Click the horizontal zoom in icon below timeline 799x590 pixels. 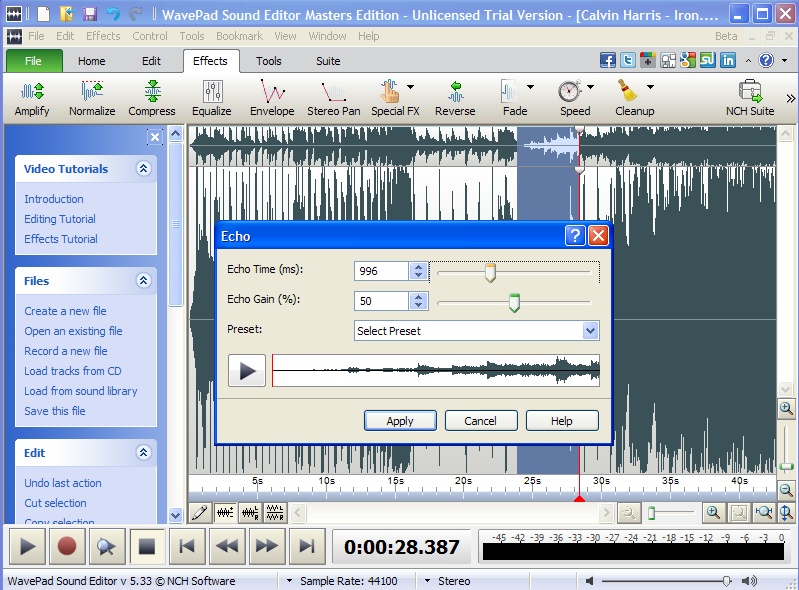[x=713, y=513]
